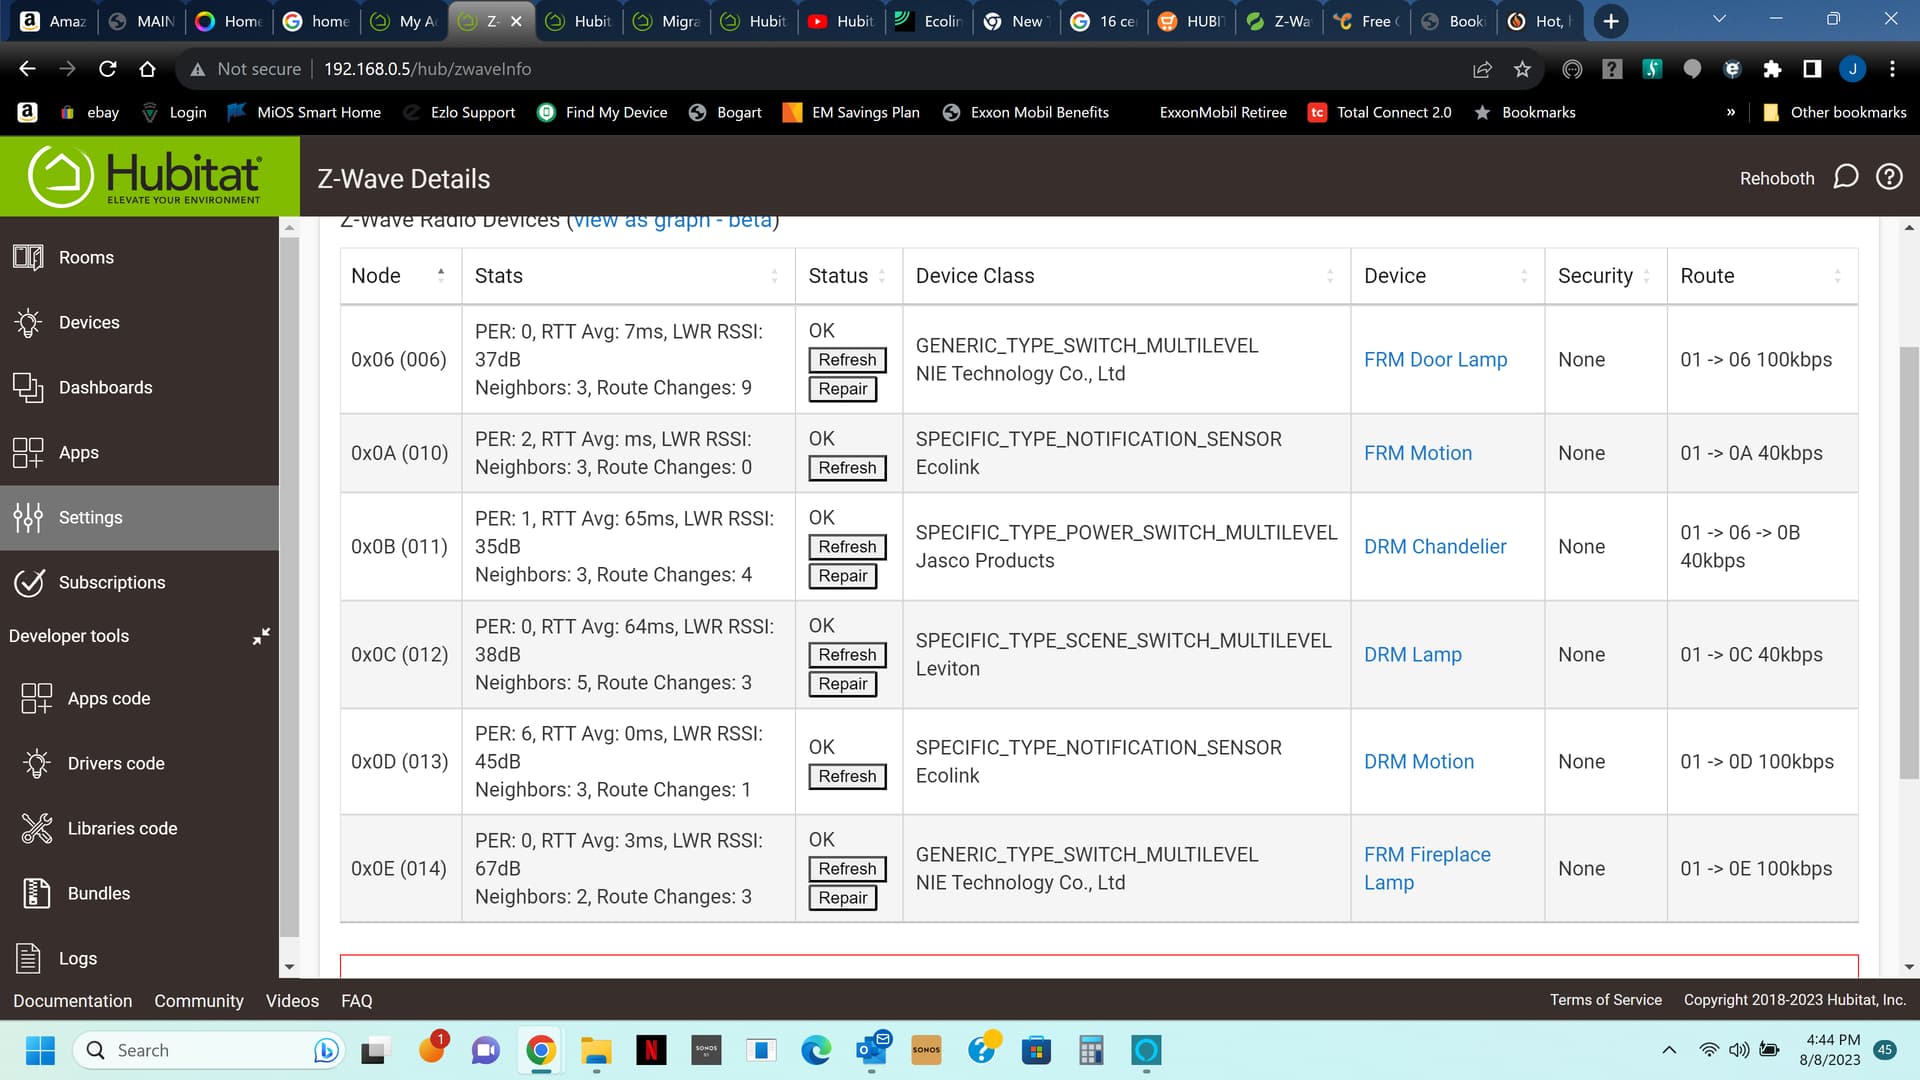The width and height of the screenshot is (1920, 1080).
Task: Click the help question mark icon
Action: [x=1889, y=177]
